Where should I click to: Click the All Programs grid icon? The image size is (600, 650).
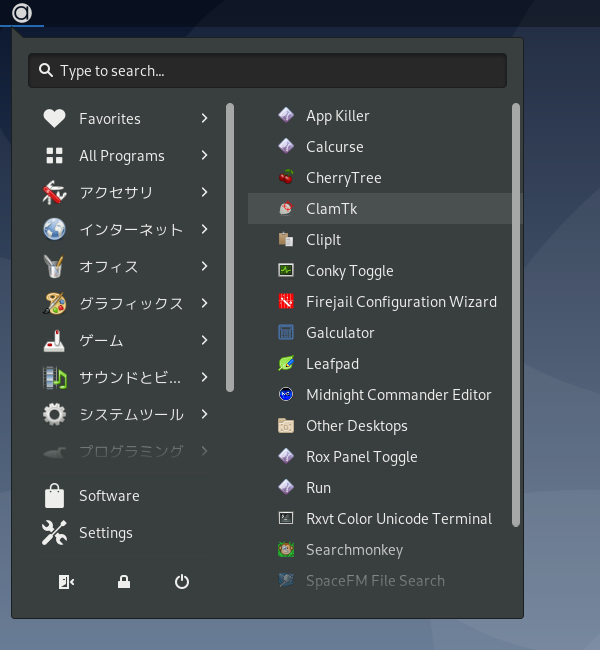pyautogui.click(x=54, y=155)
